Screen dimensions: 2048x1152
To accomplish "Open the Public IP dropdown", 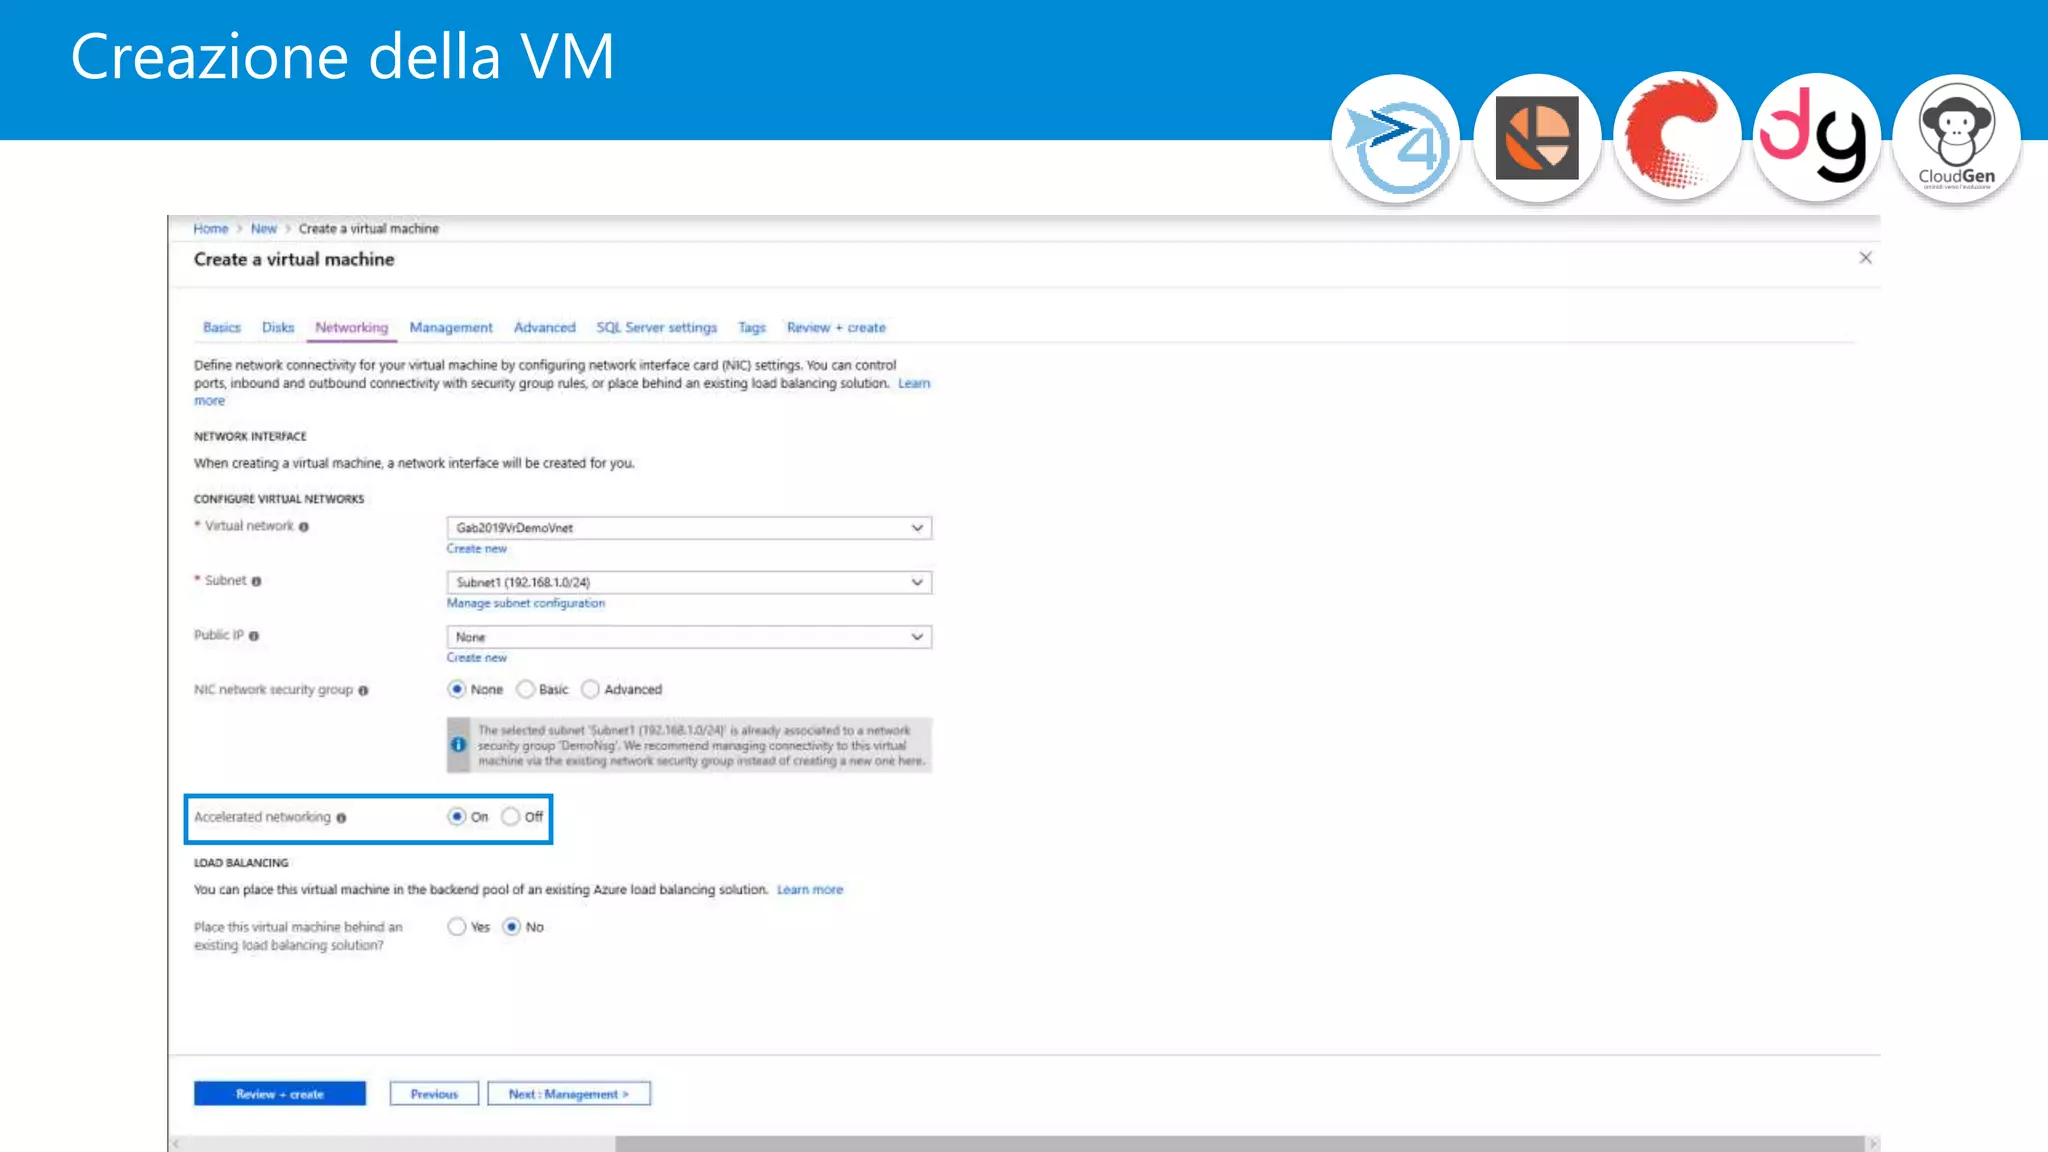I will click(x=689, y=637).
